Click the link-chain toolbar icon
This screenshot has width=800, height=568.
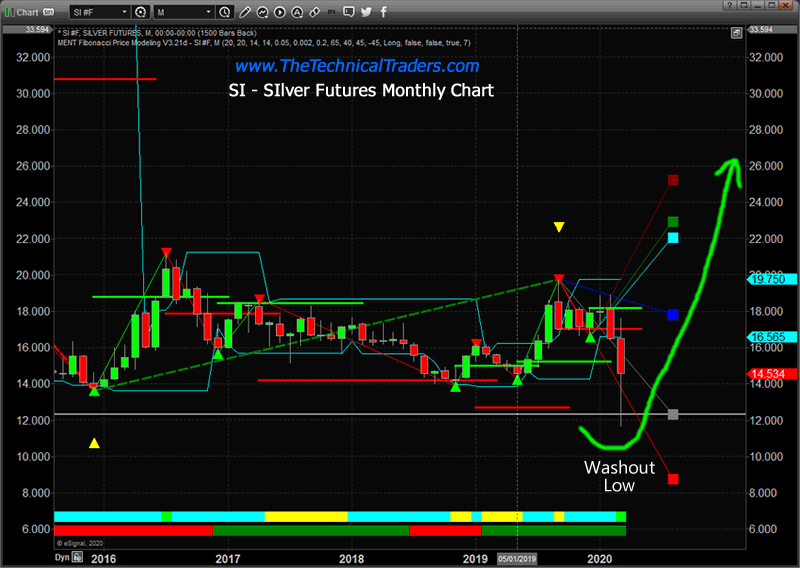point(314,12)
